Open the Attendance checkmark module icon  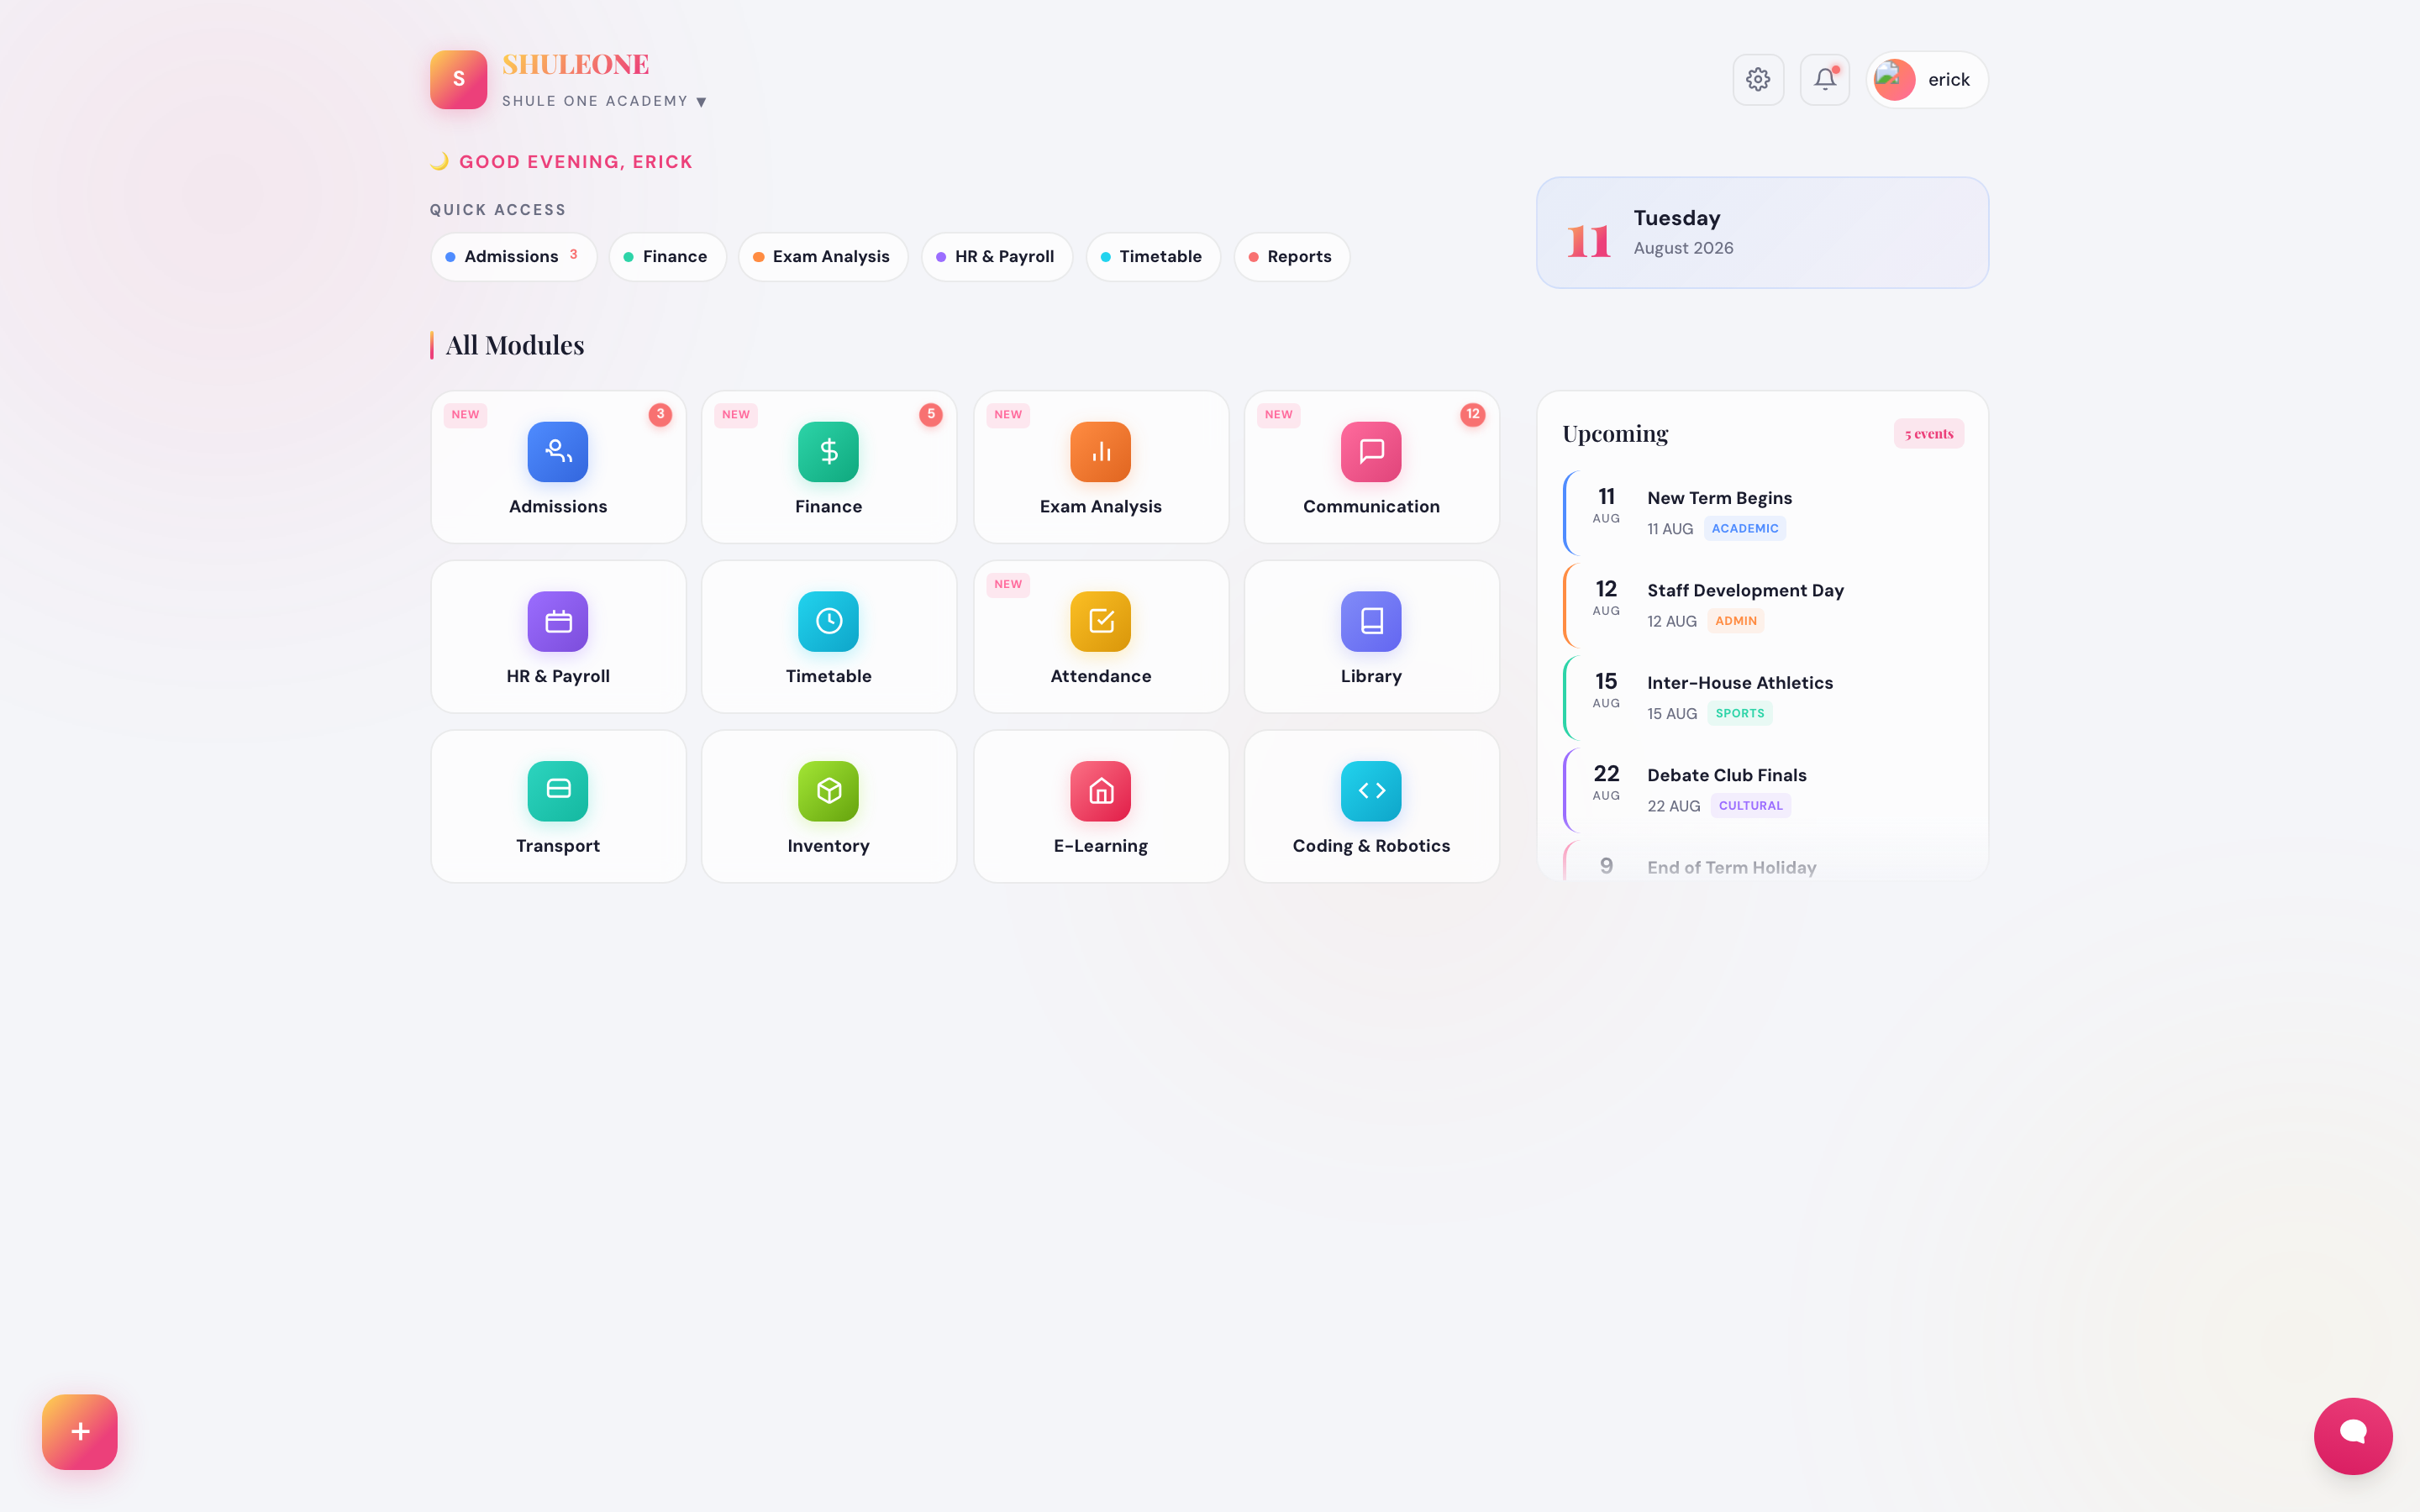tap(1100, 621)
